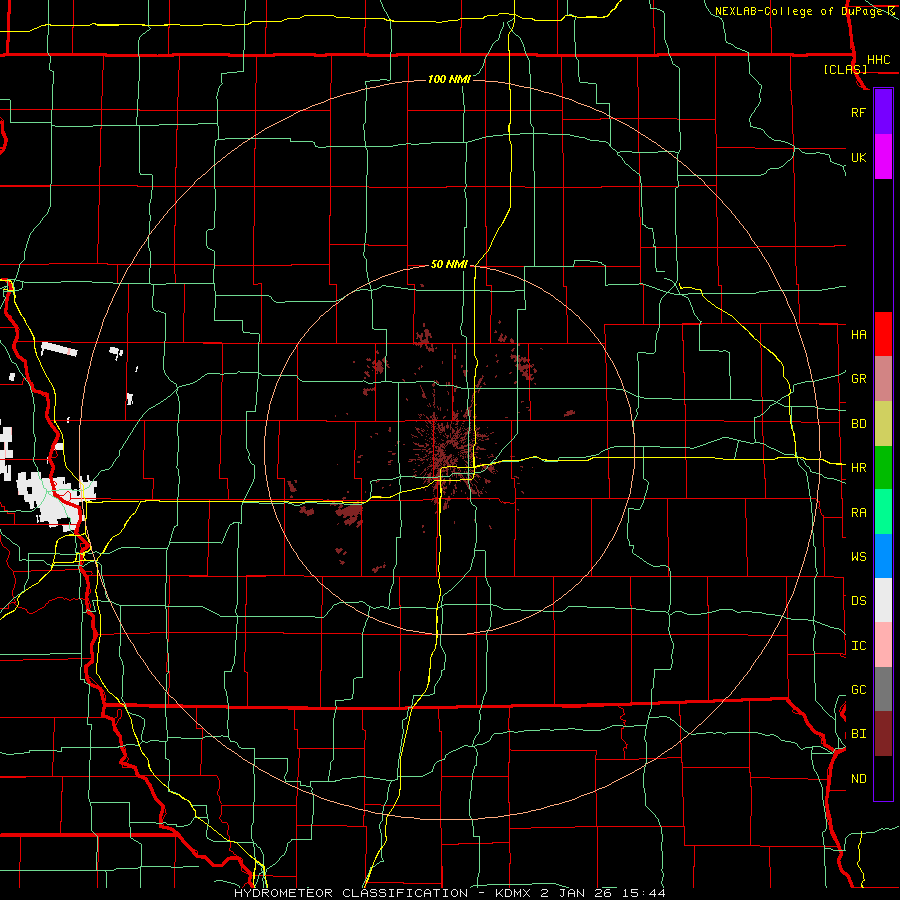Select the dark red BI legend swatch
The width and height of the screenshot is (900, 900).
tap(883, 734)
